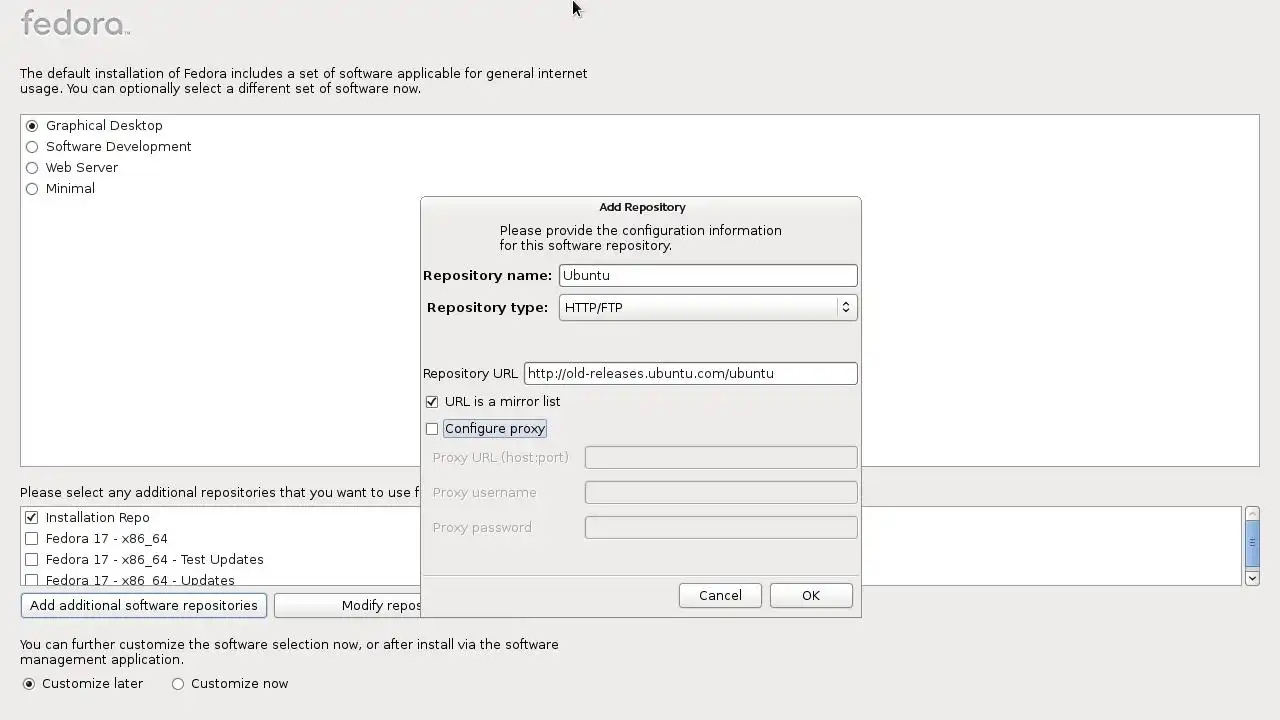
Task: Click the Repository URL label
Action: (x=470, y=373)
